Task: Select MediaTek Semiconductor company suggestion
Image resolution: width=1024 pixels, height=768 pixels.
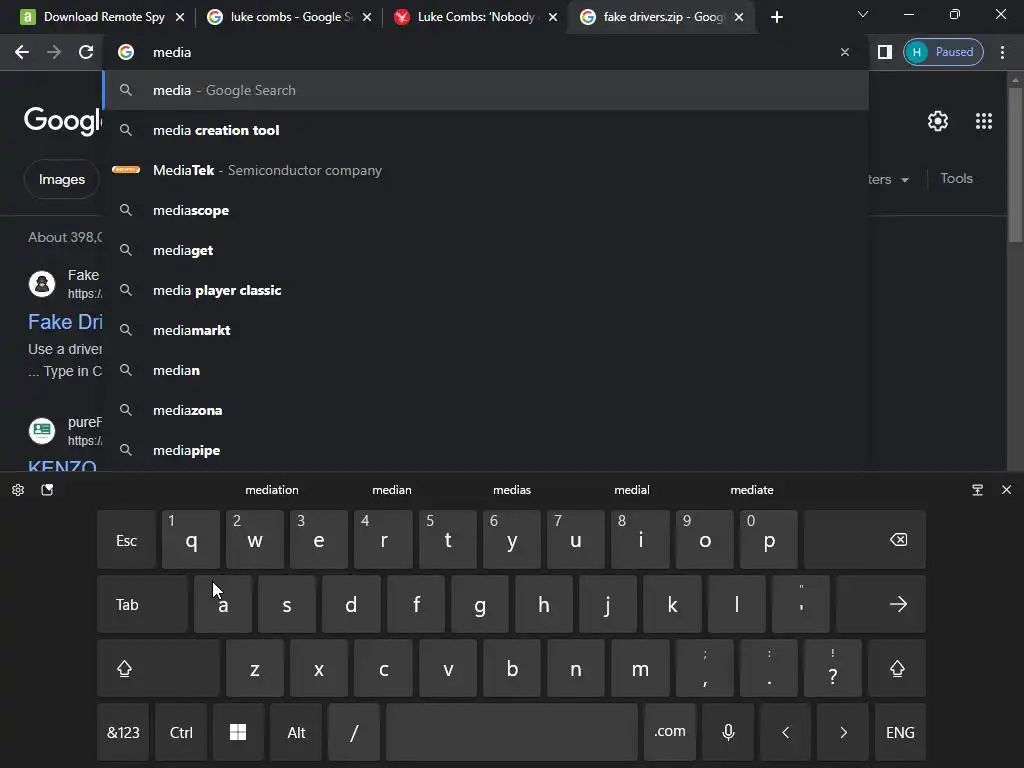Action: 487,170
